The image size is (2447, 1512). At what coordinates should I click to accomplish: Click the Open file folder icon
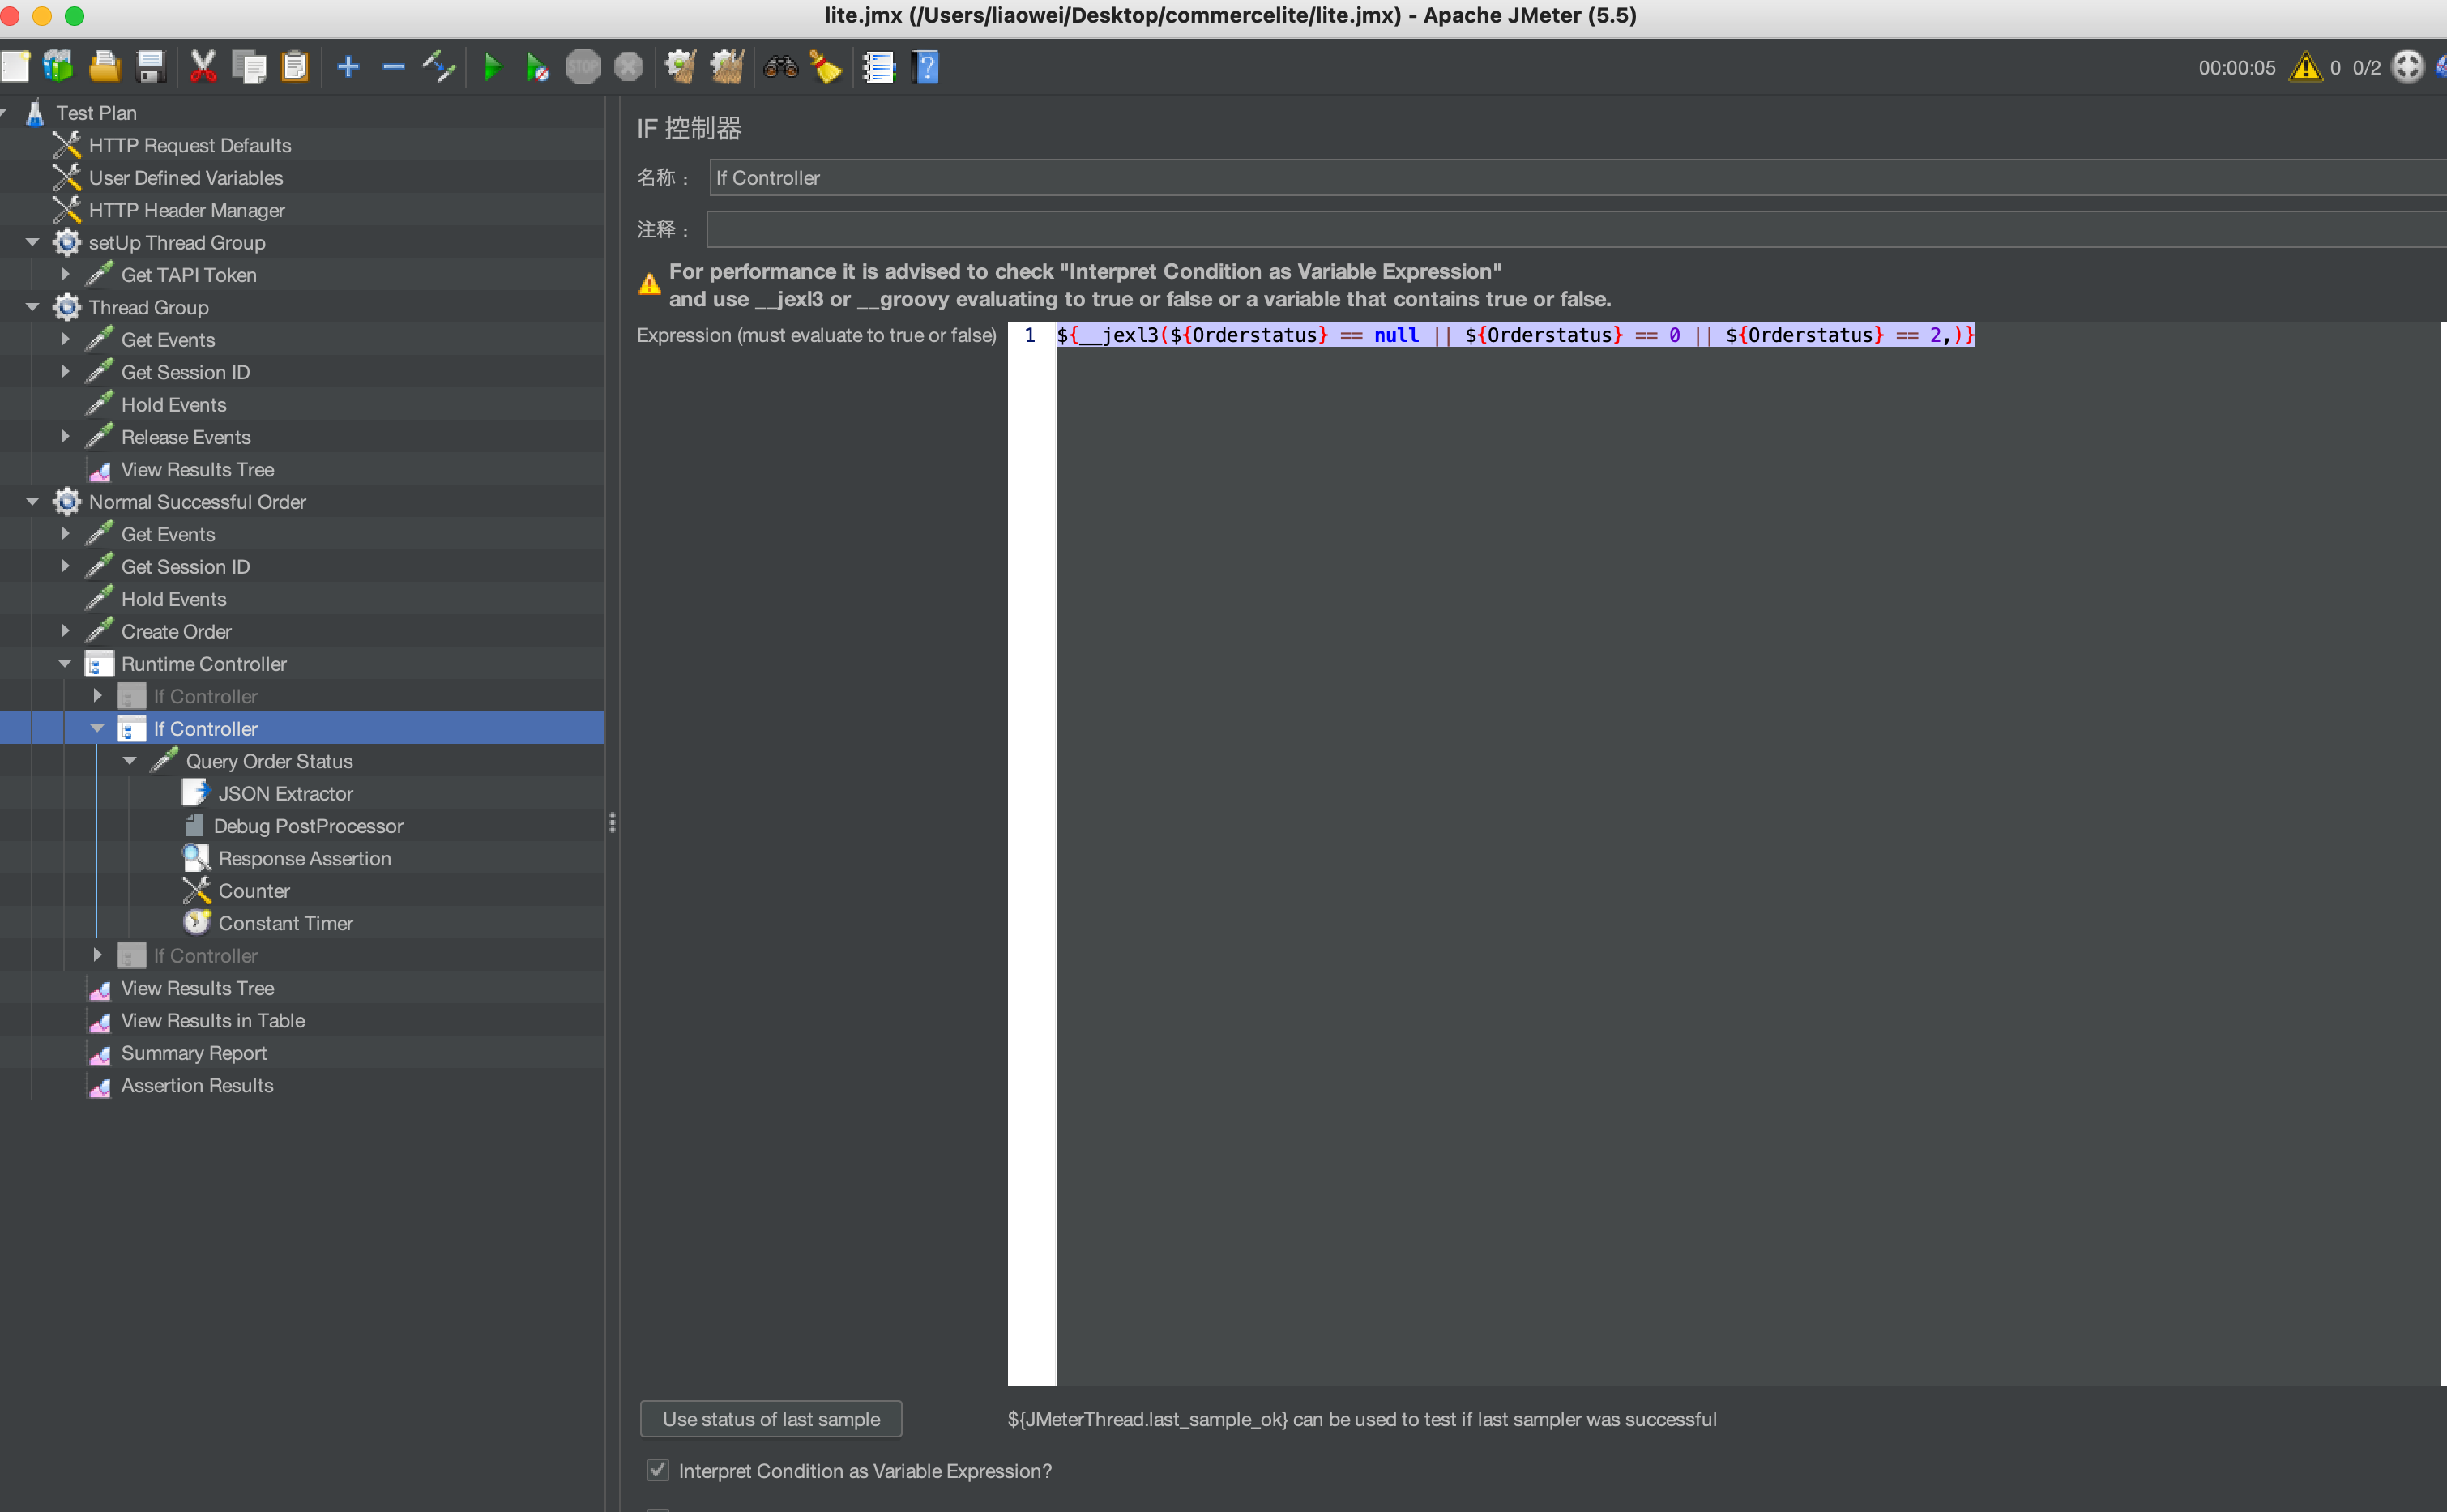coord(104,67)
